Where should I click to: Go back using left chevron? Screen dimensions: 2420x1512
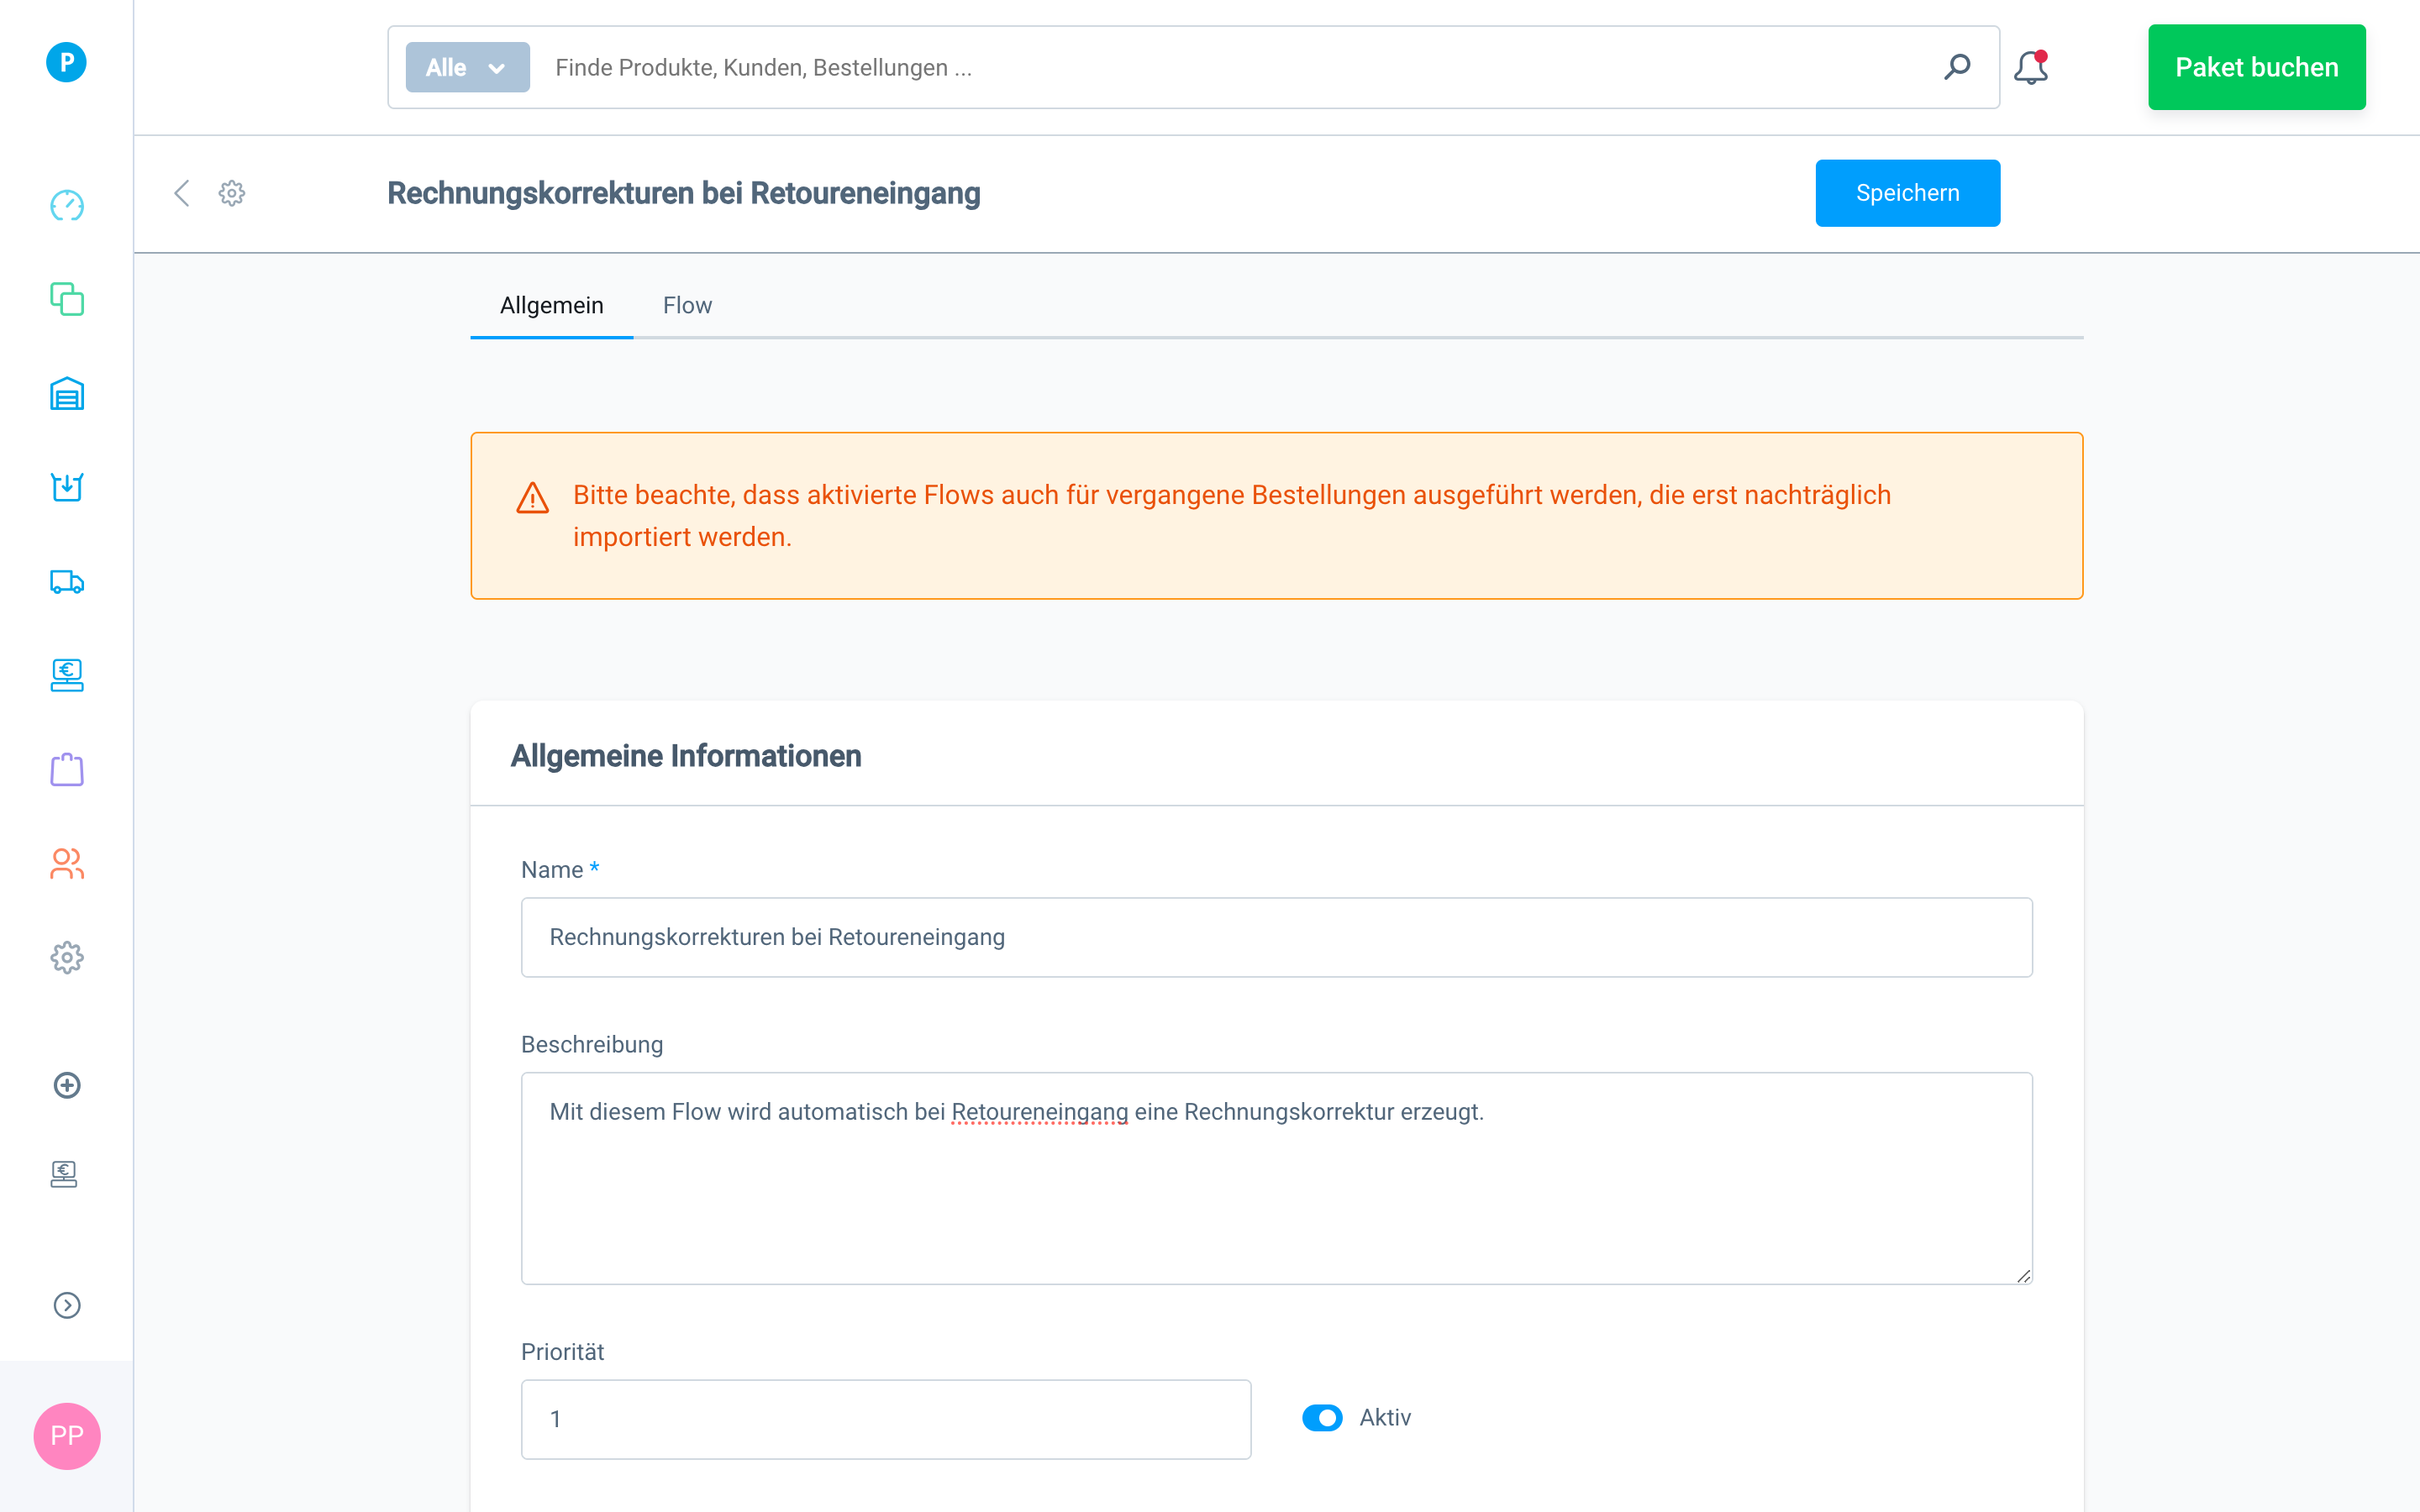(182, 193)
